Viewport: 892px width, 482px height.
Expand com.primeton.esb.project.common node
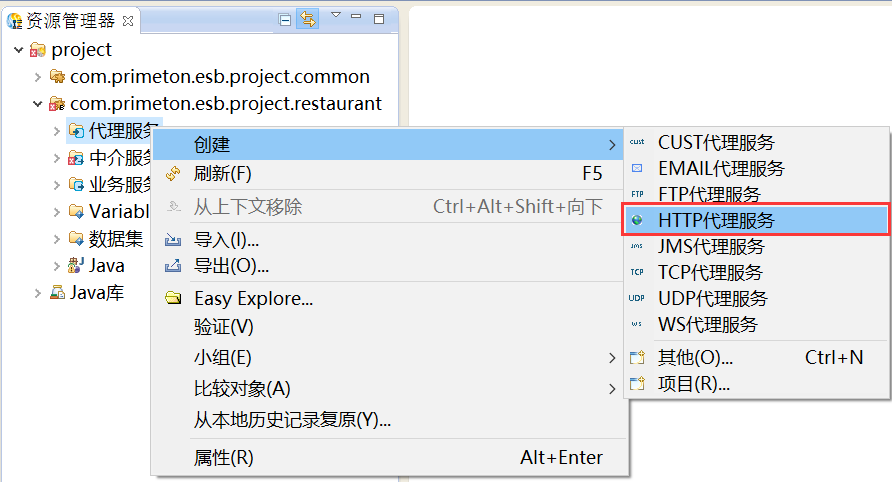[x=38, y=77]
